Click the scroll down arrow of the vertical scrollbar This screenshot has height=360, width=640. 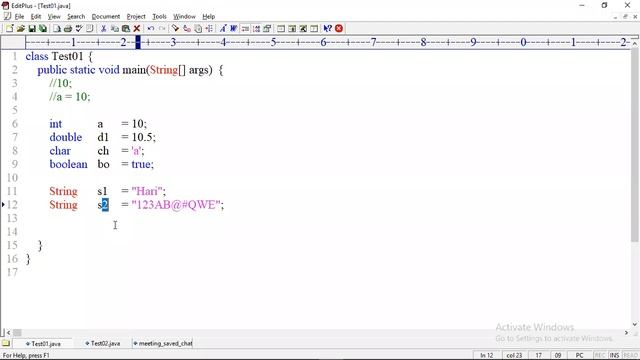point(634,324)
